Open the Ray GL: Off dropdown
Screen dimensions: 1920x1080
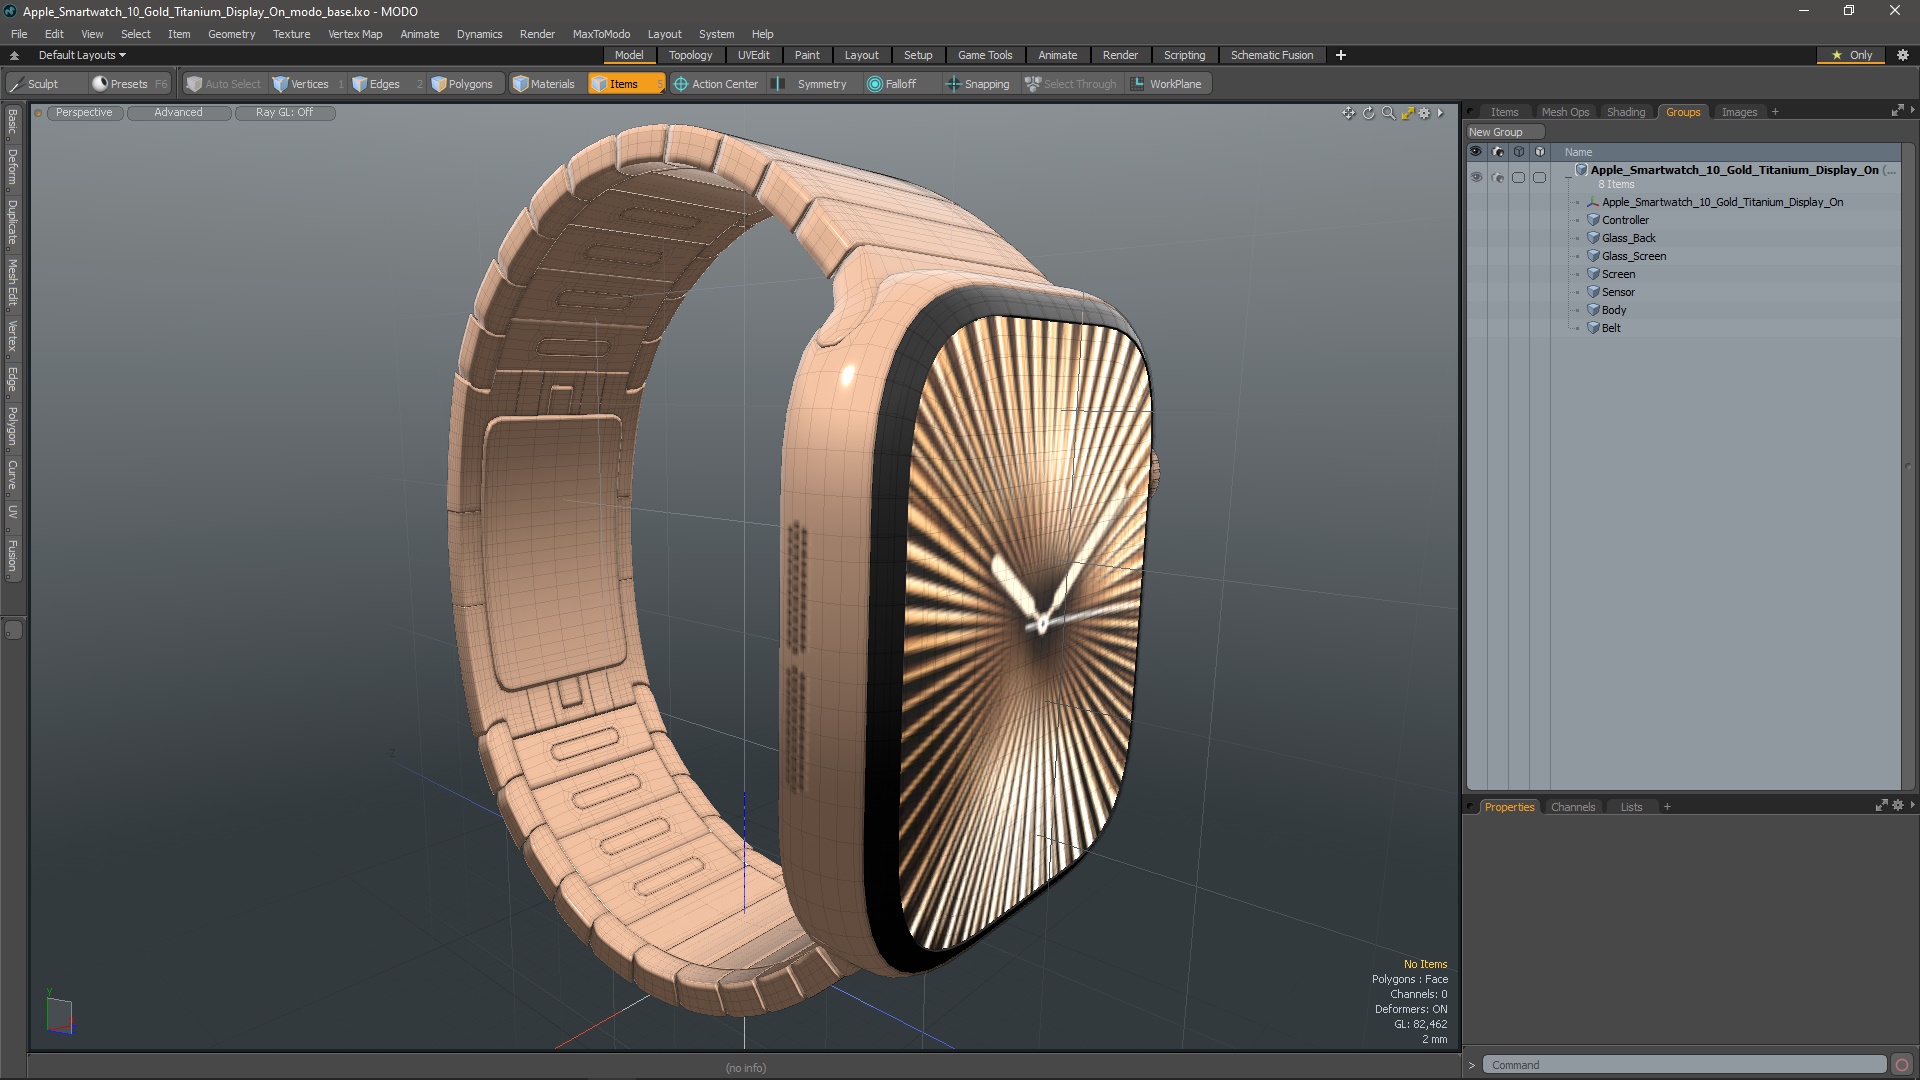click(284, 112)
